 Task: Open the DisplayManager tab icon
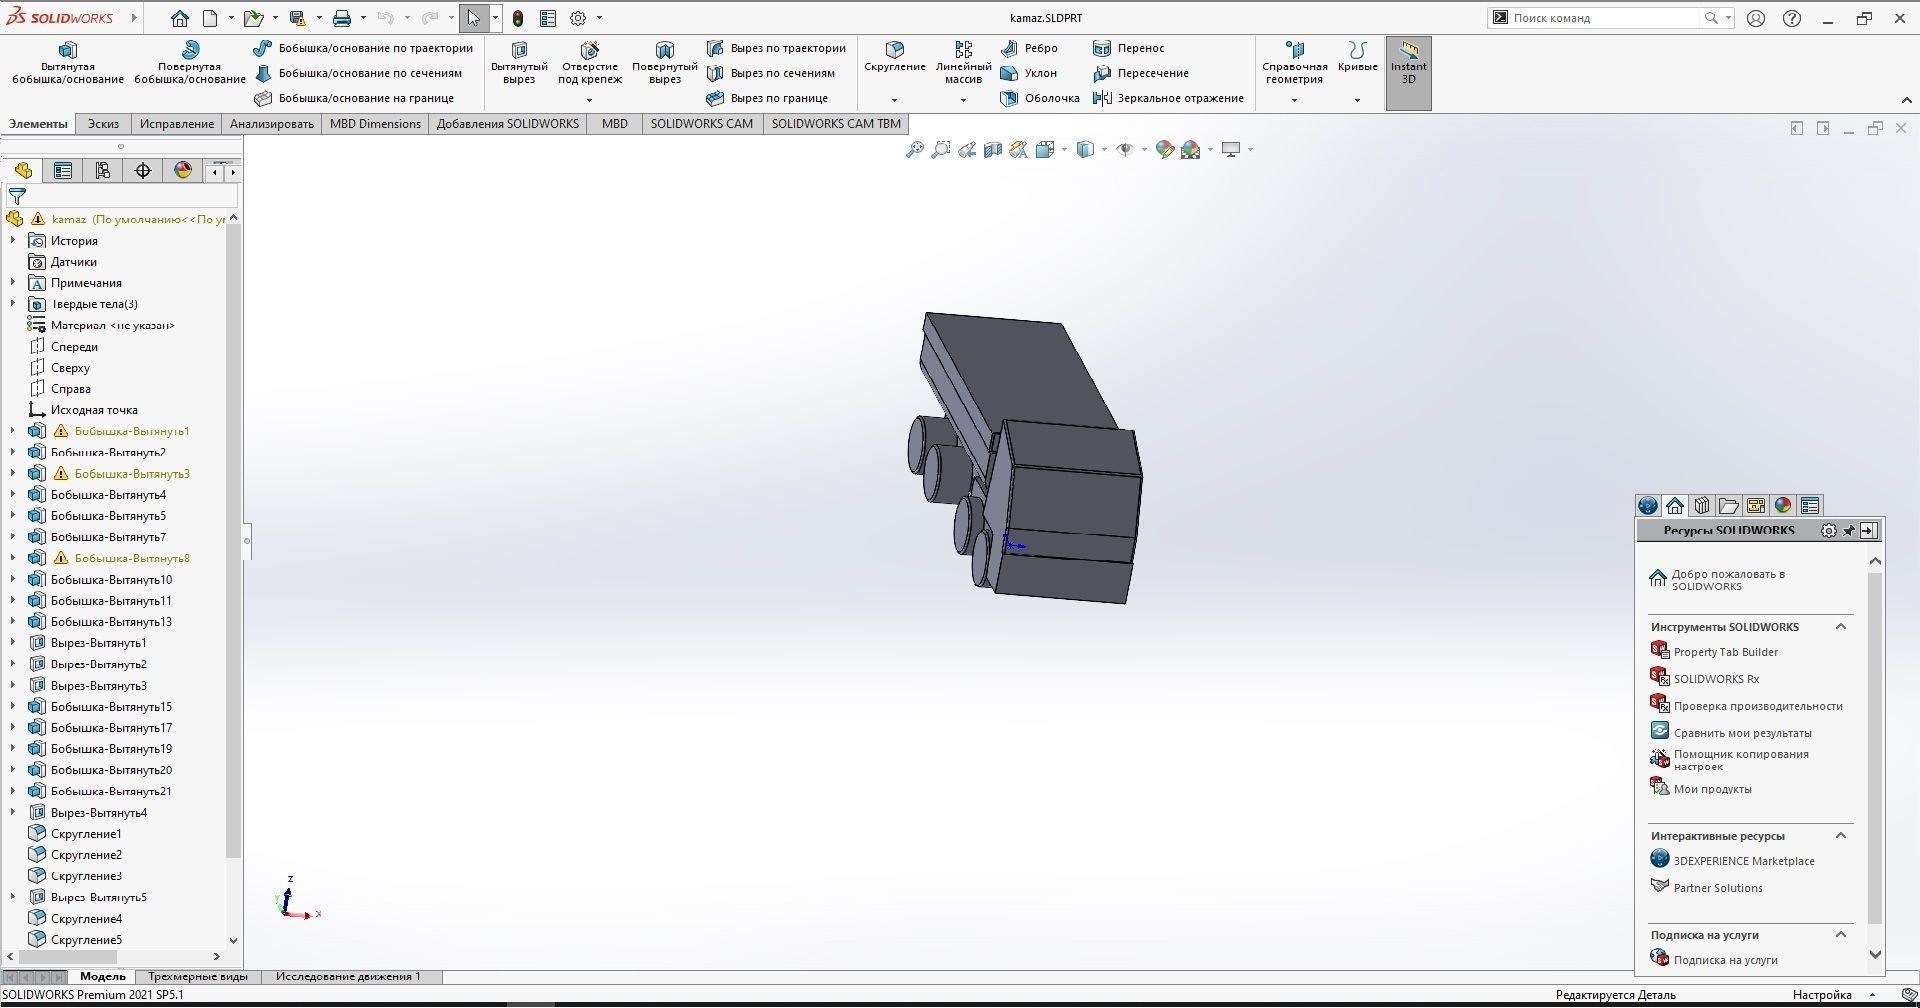pos(183,171)
